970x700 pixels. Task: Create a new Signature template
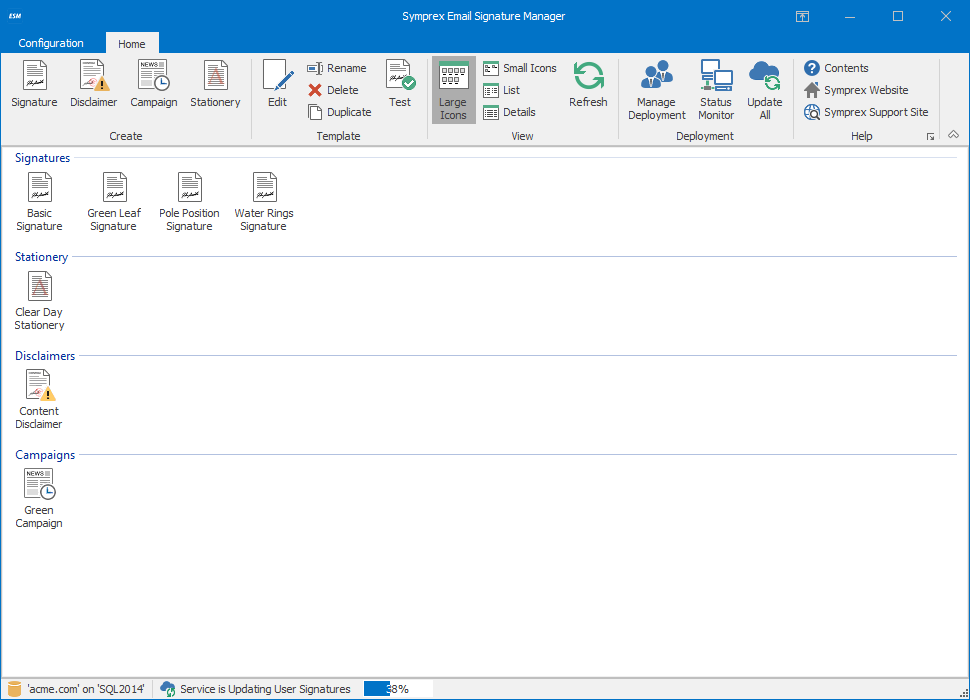click(x=34, y=84)
